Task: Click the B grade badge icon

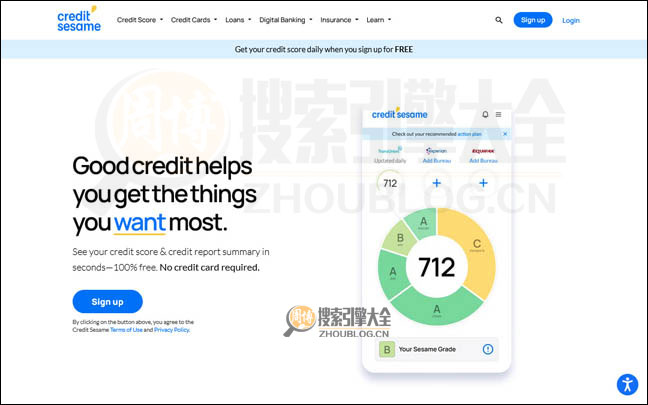Action: 387,349
